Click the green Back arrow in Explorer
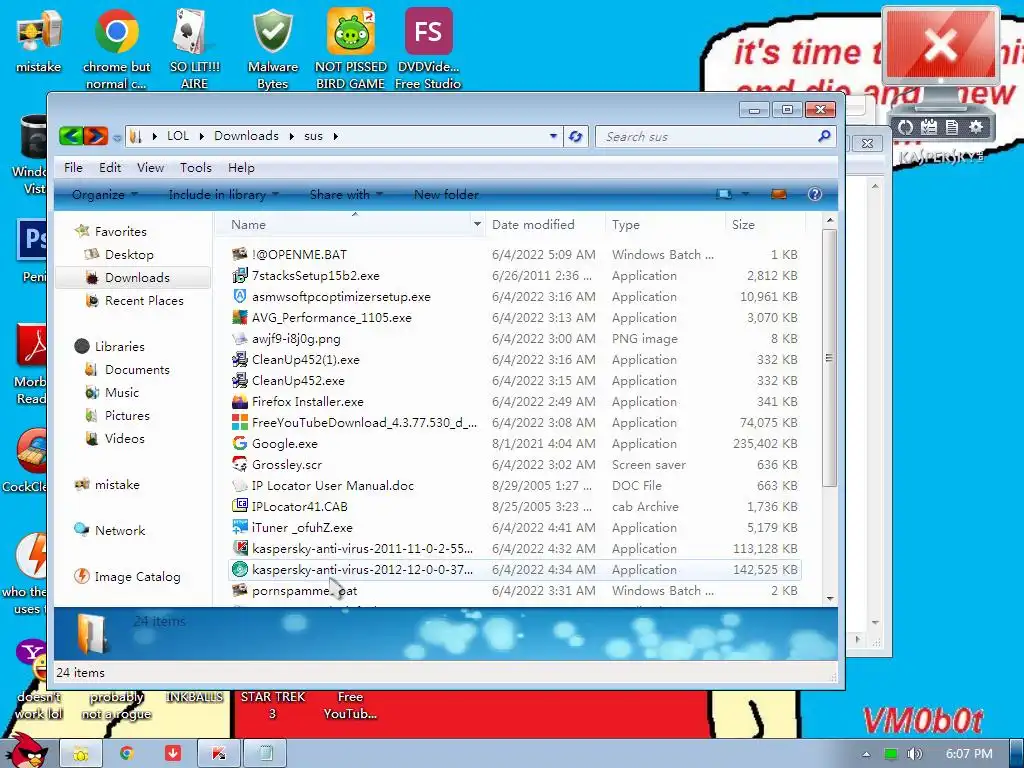The height and width of the screenshot is (768, 1024). [71, 136]
